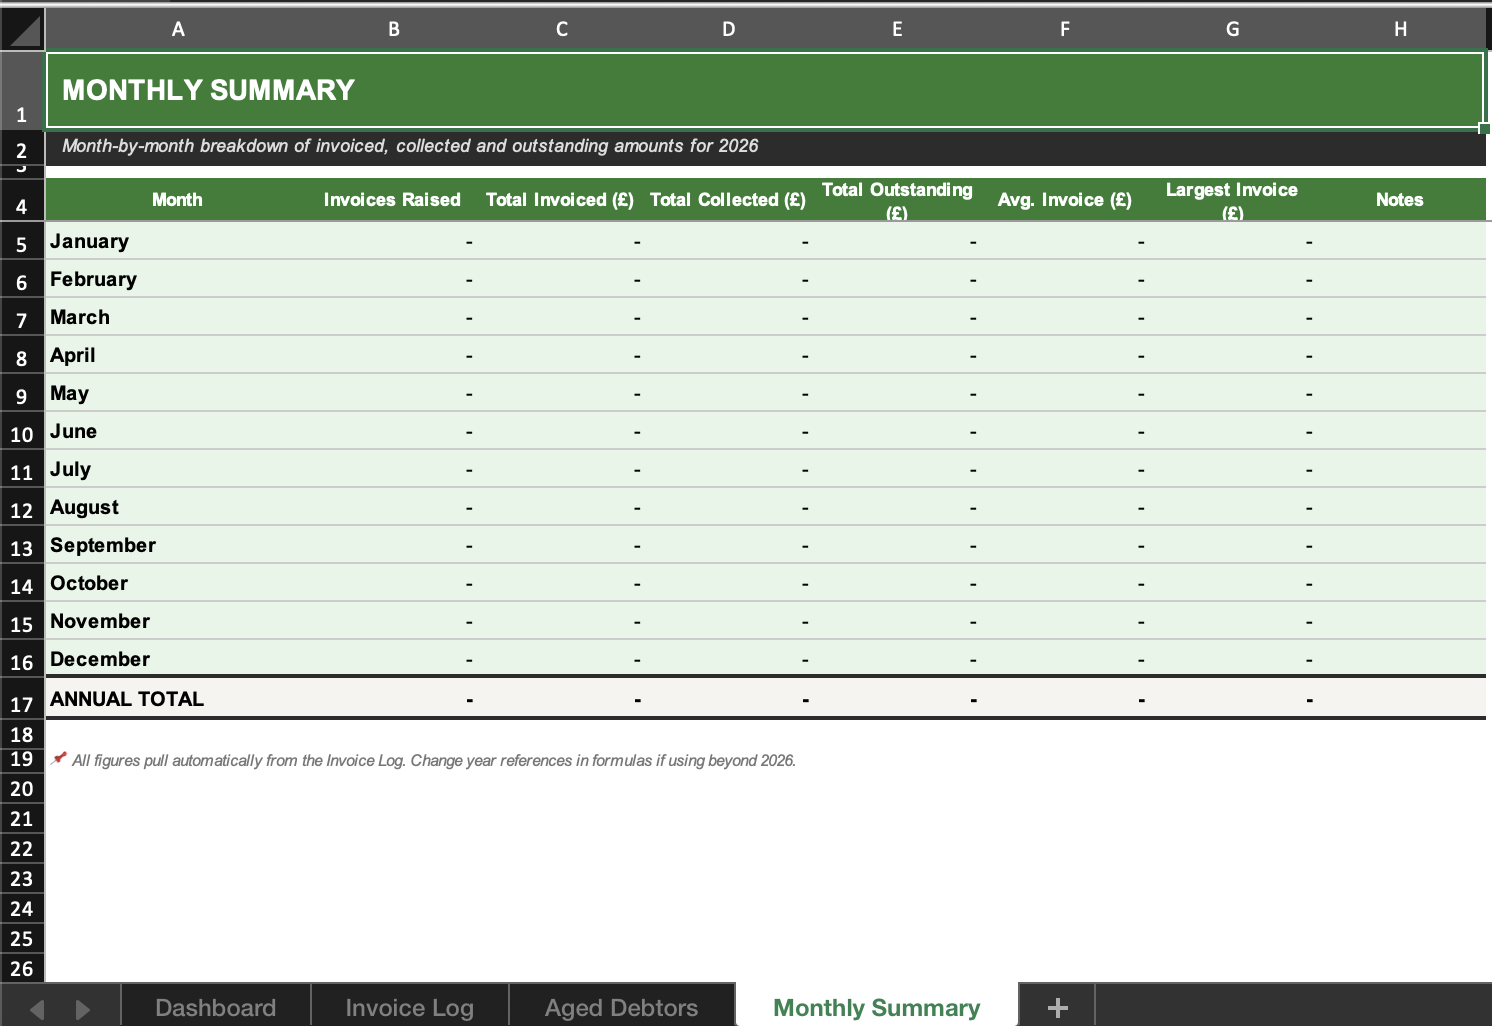1492x1026 pixels.
Task: Select column A header
Action: (178, 29)
